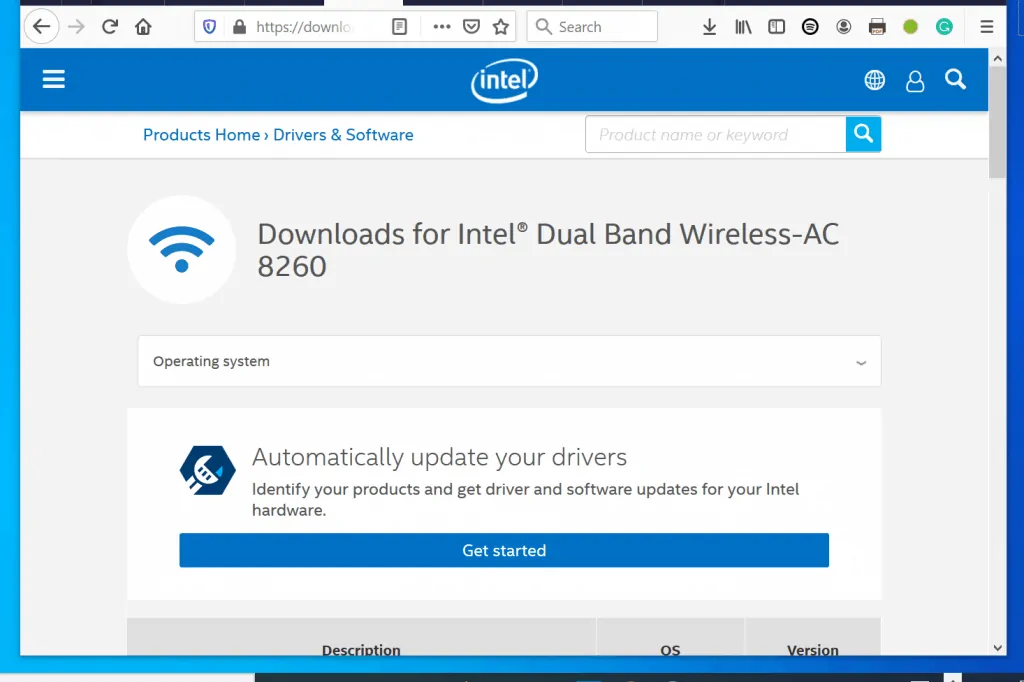Bookmark this page with the star

click(501, 27)
